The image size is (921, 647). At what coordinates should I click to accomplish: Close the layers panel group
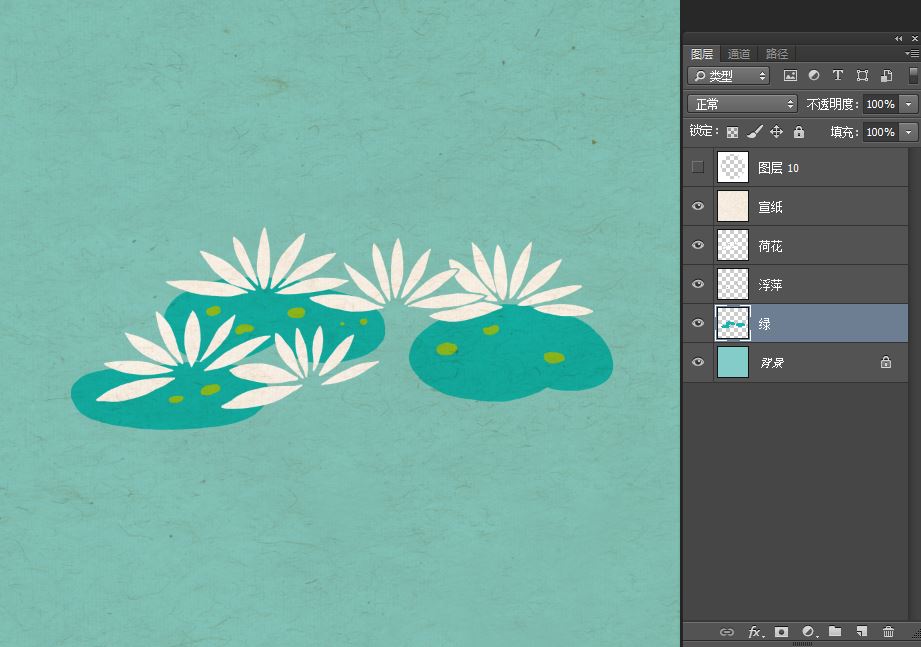coord(915,38)
